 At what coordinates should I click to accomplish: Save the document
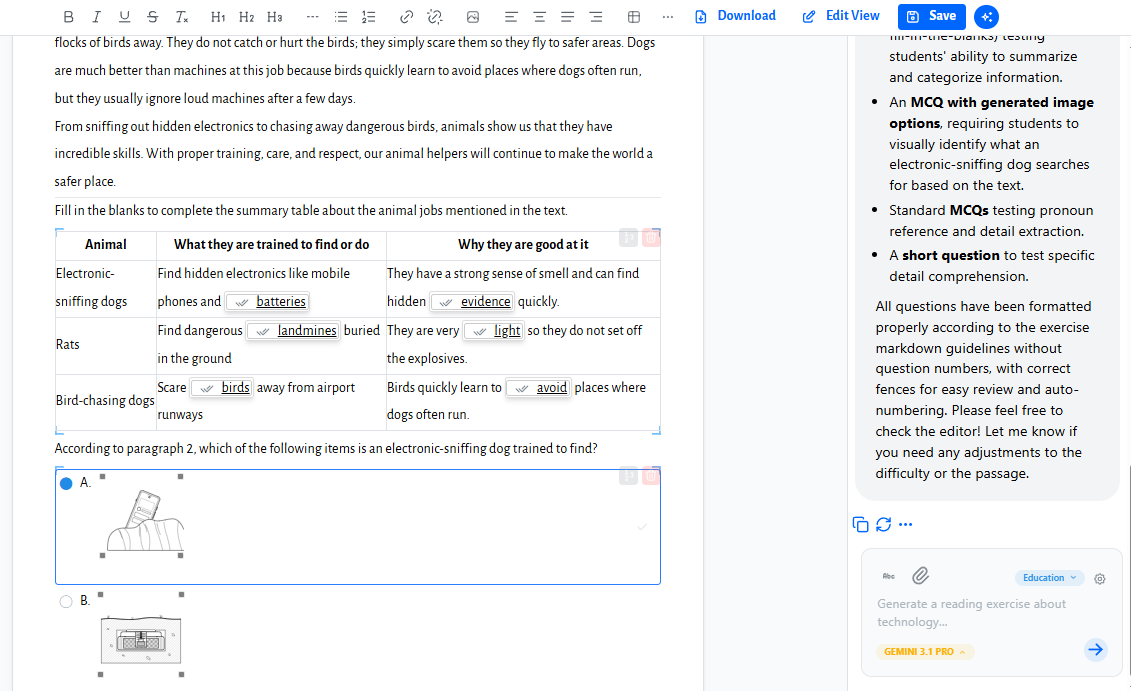pyautogui.click(x=932, y=16)
